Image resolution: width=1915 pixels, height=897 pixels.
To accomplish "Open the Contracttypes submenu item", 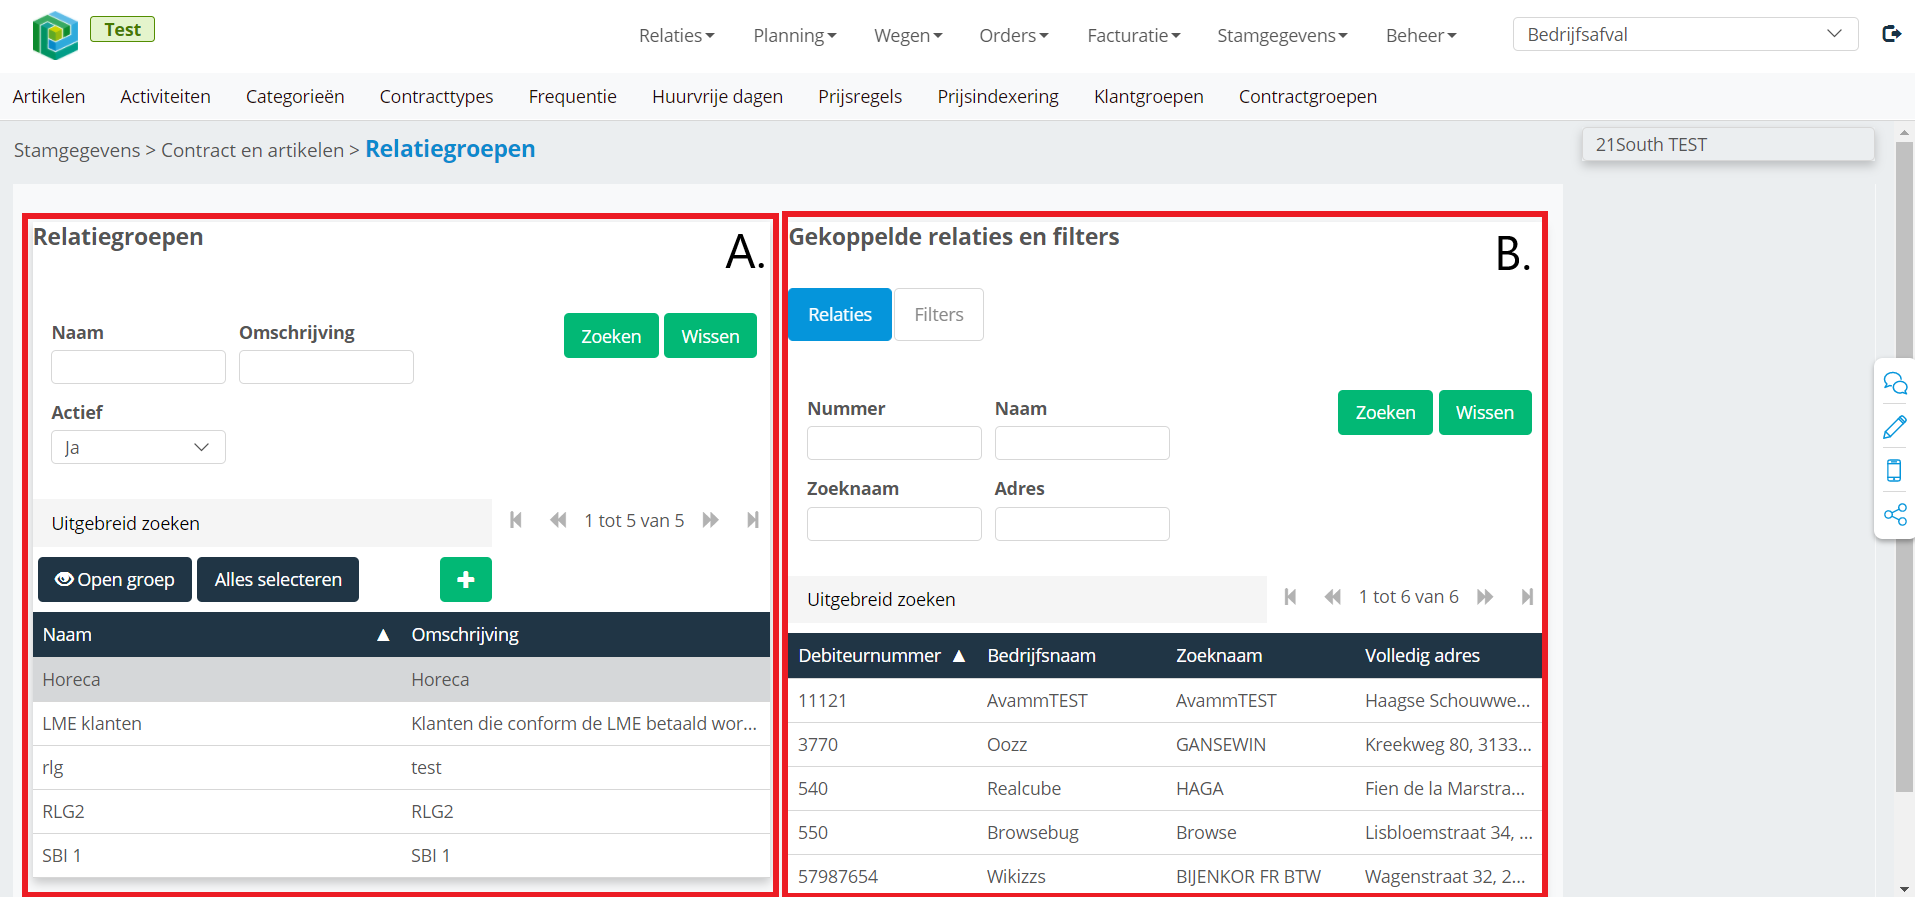I will [436, 97].
